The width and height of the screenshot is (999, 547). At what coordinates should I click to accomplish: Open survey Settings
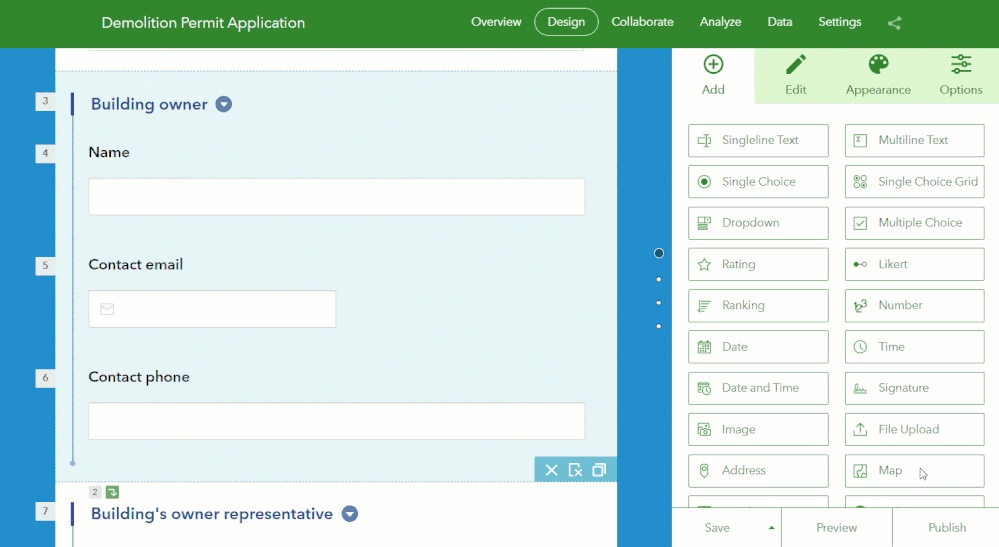[839, 22]
